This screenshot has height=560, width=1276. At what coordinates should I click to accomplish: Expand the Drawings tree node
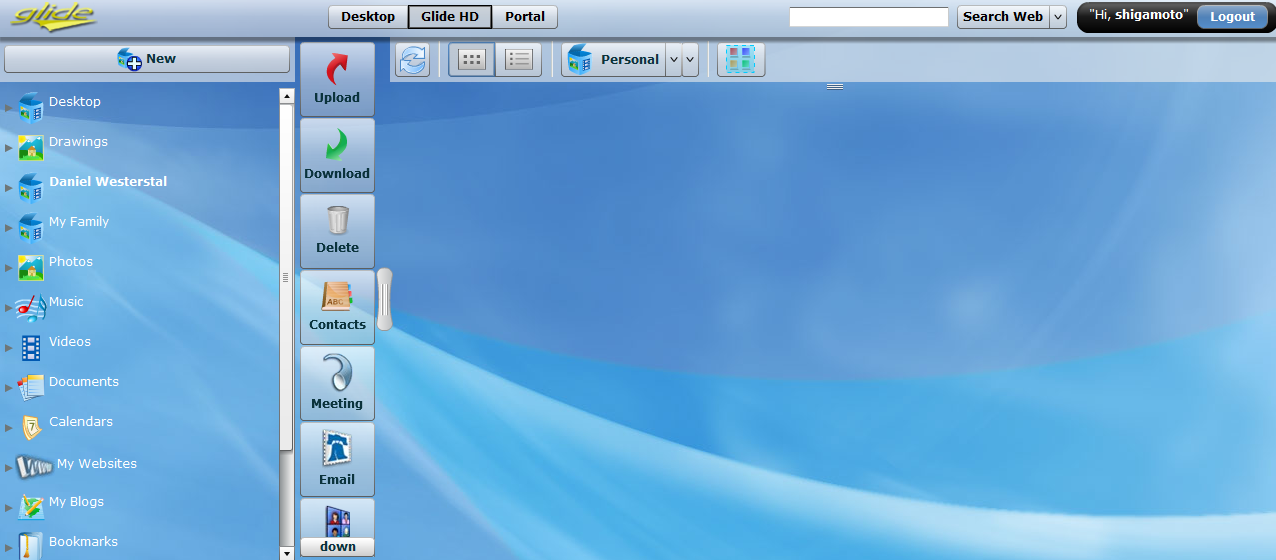click(x=9, y=148)
